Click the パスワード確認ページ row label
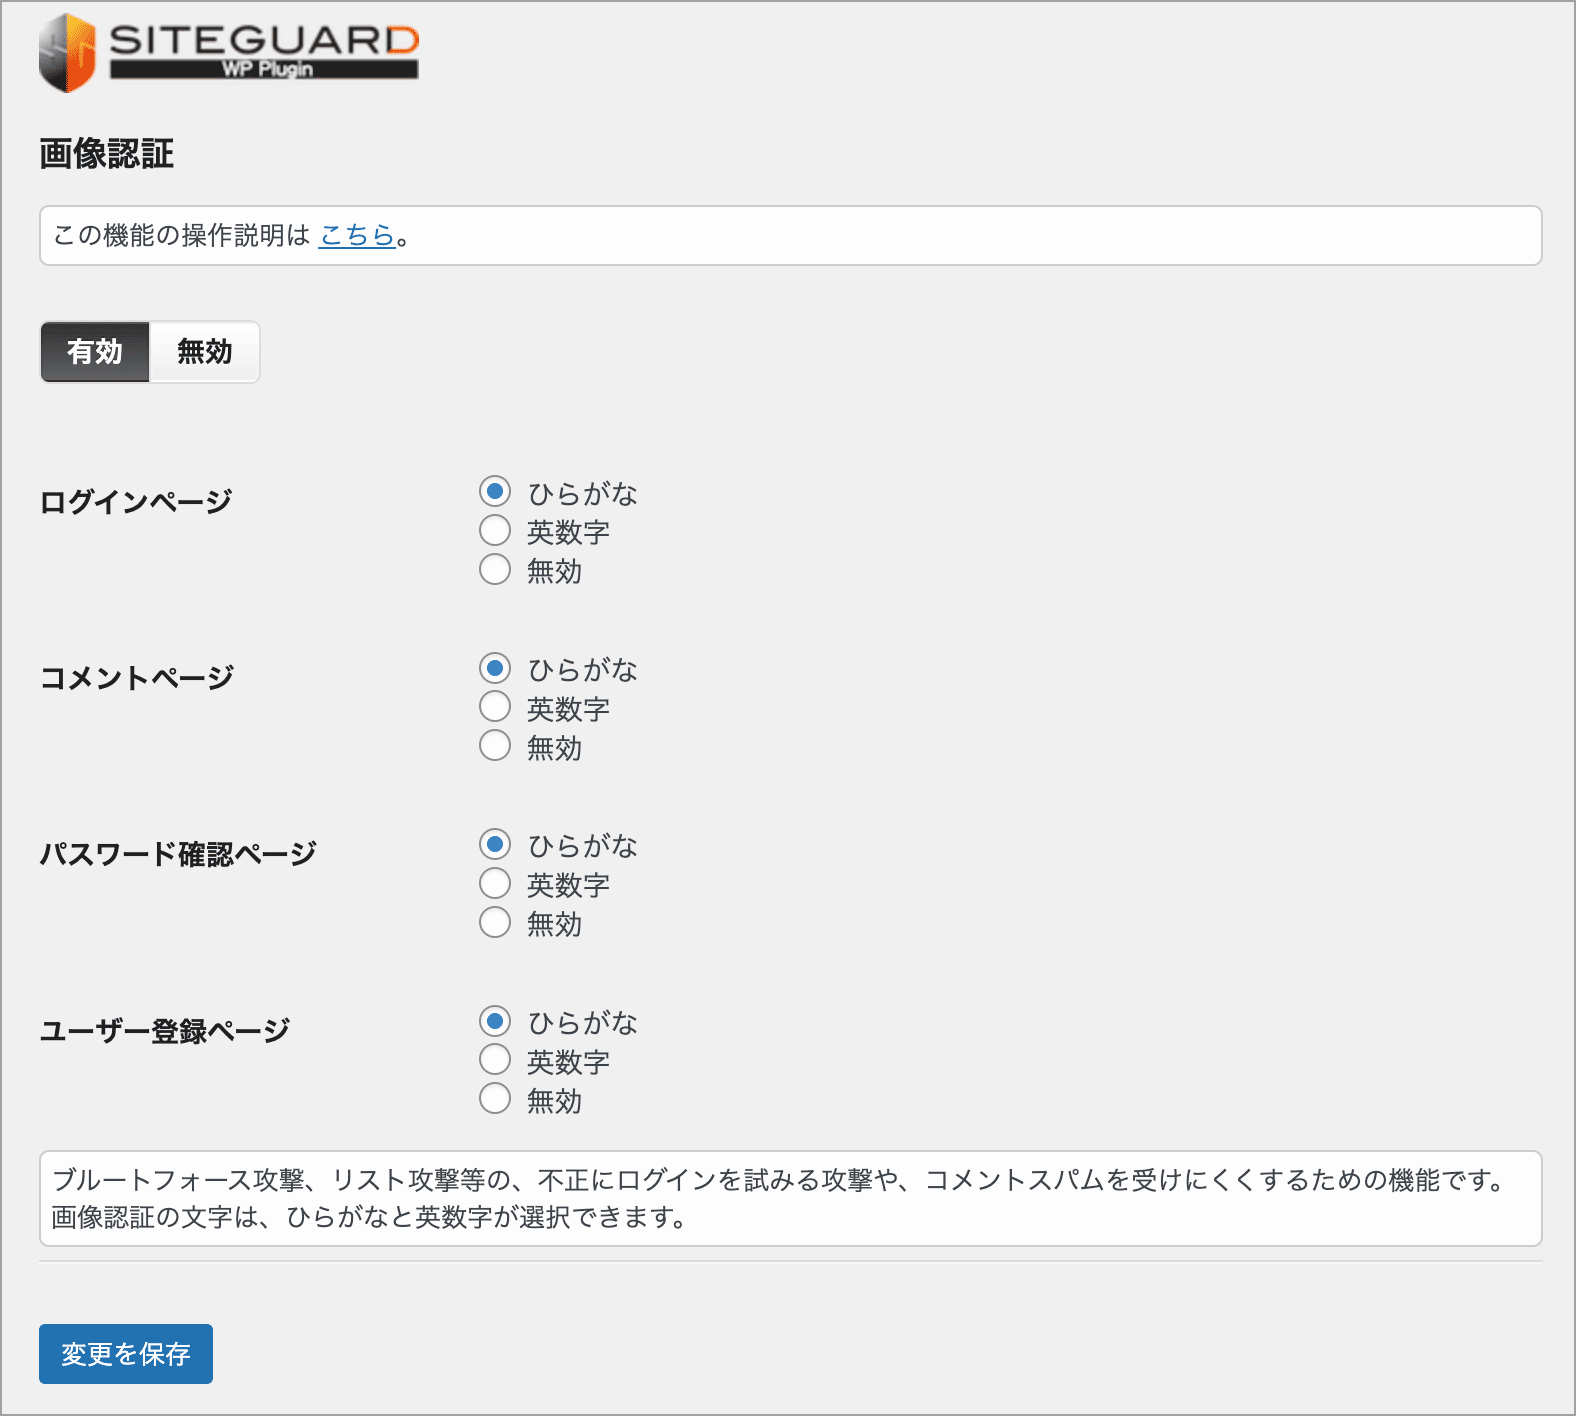Screen dimensions: 1576x1416 tap(178, 854)
